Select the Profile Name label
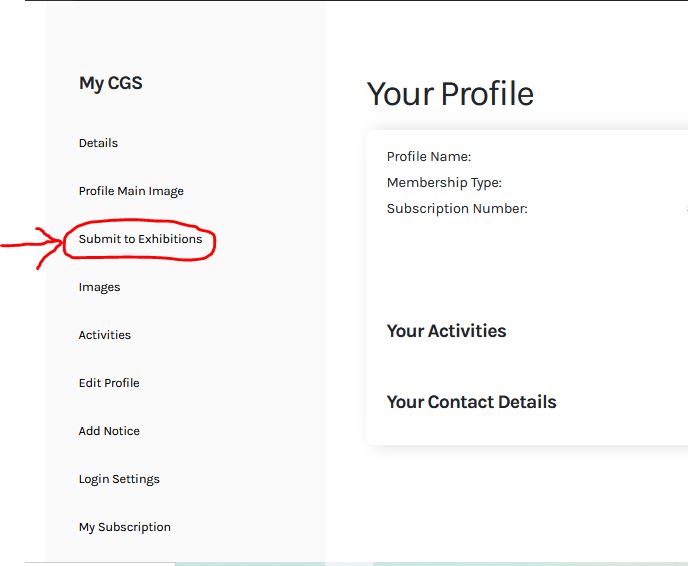Image resolution: width=688 pixels, height=566 pixels. 428,157
